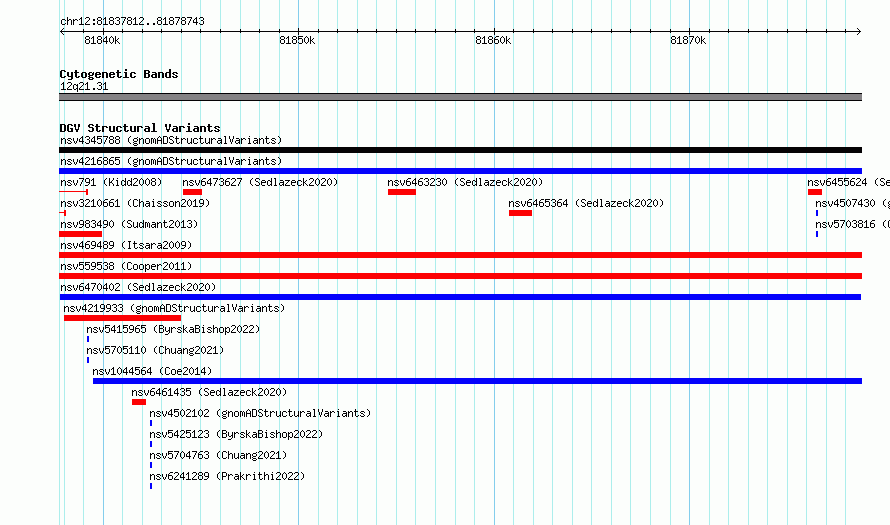Click the nsv6241289 (Prakrithi2022) label

(227, 476)
